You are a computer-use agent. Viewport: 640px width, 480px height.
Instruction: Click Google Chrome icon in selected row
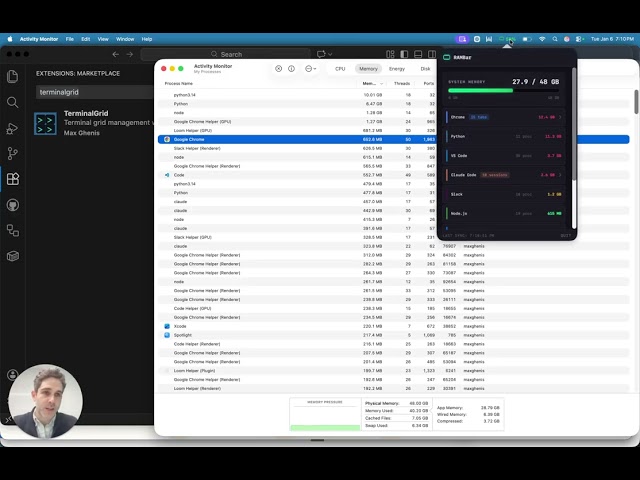click(x=167, y=139)
